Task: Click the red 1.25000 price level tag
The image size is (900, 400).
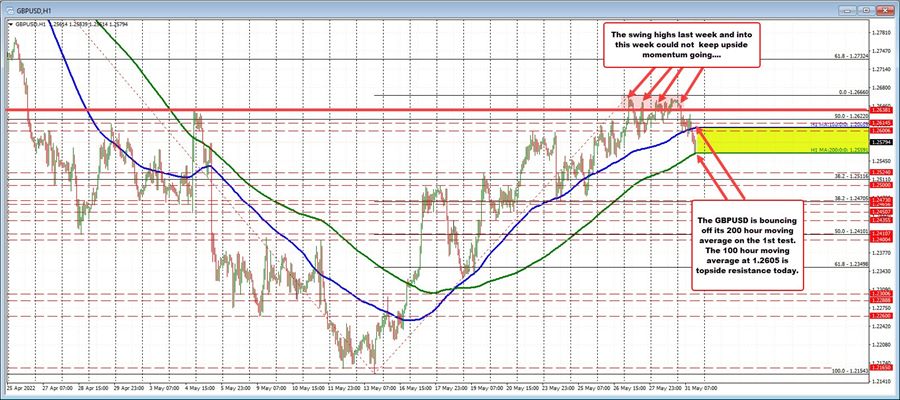Action: click(x=880, y=185)
